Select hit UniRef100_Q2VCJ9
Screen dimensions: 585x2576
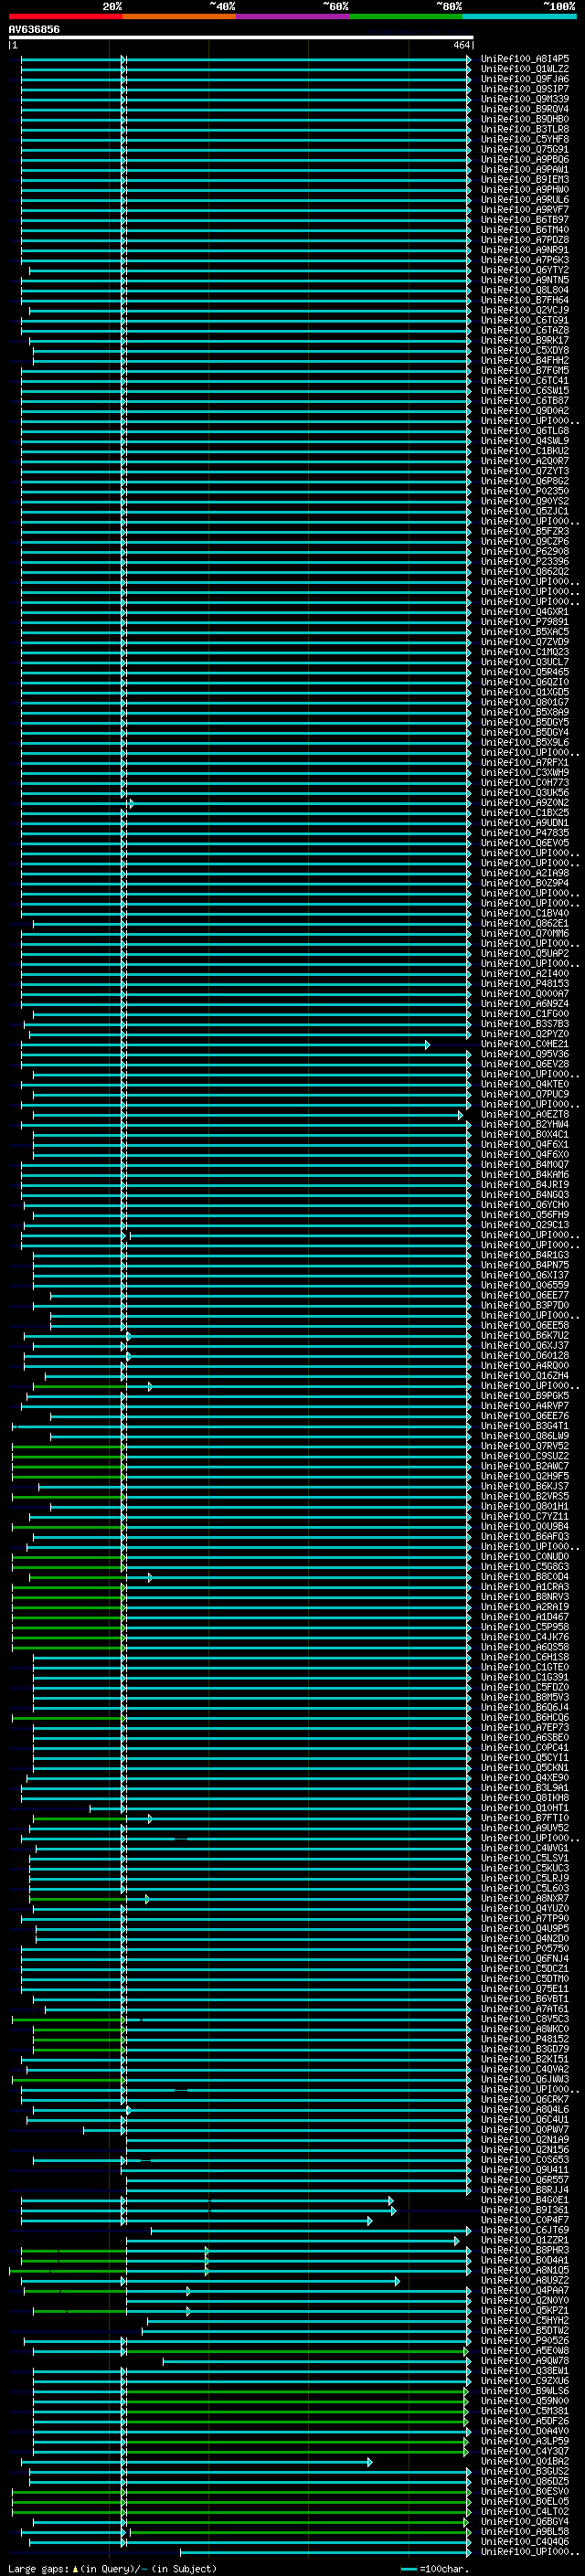point(525,310)
